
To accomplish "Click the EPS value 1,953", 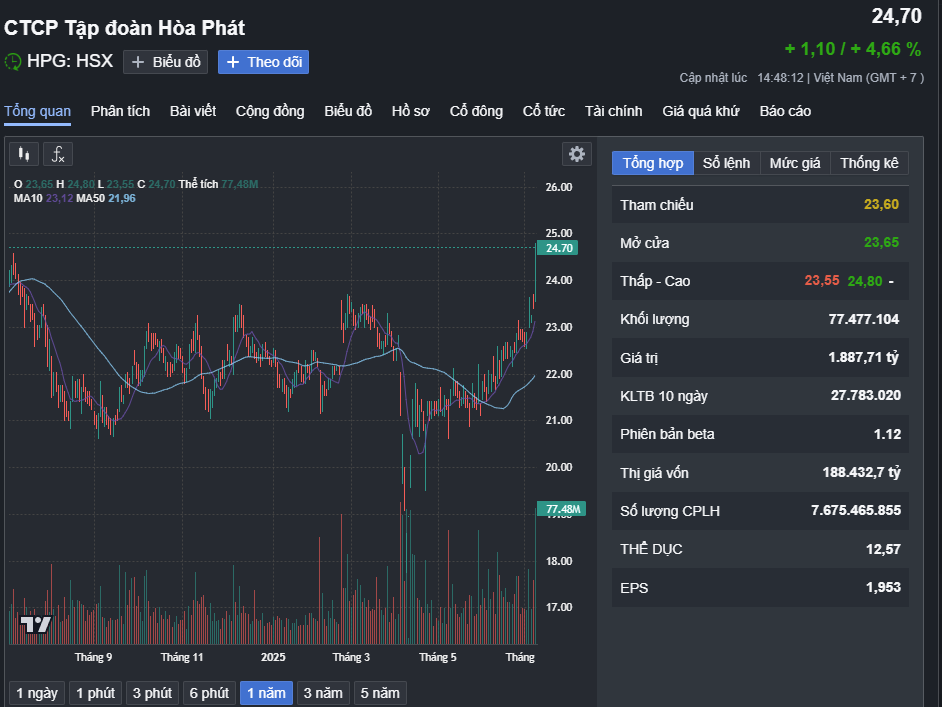I will click(883, 587).
